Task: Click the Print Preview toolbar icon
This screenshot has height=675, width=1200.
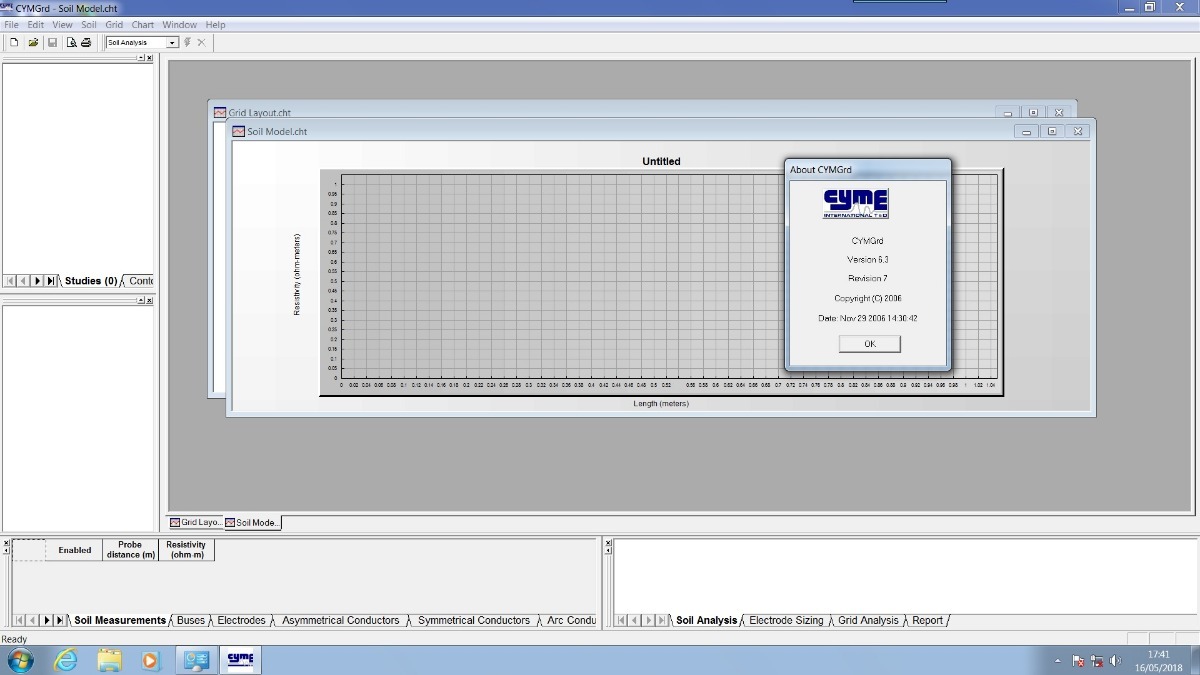Action: [72, 42]
